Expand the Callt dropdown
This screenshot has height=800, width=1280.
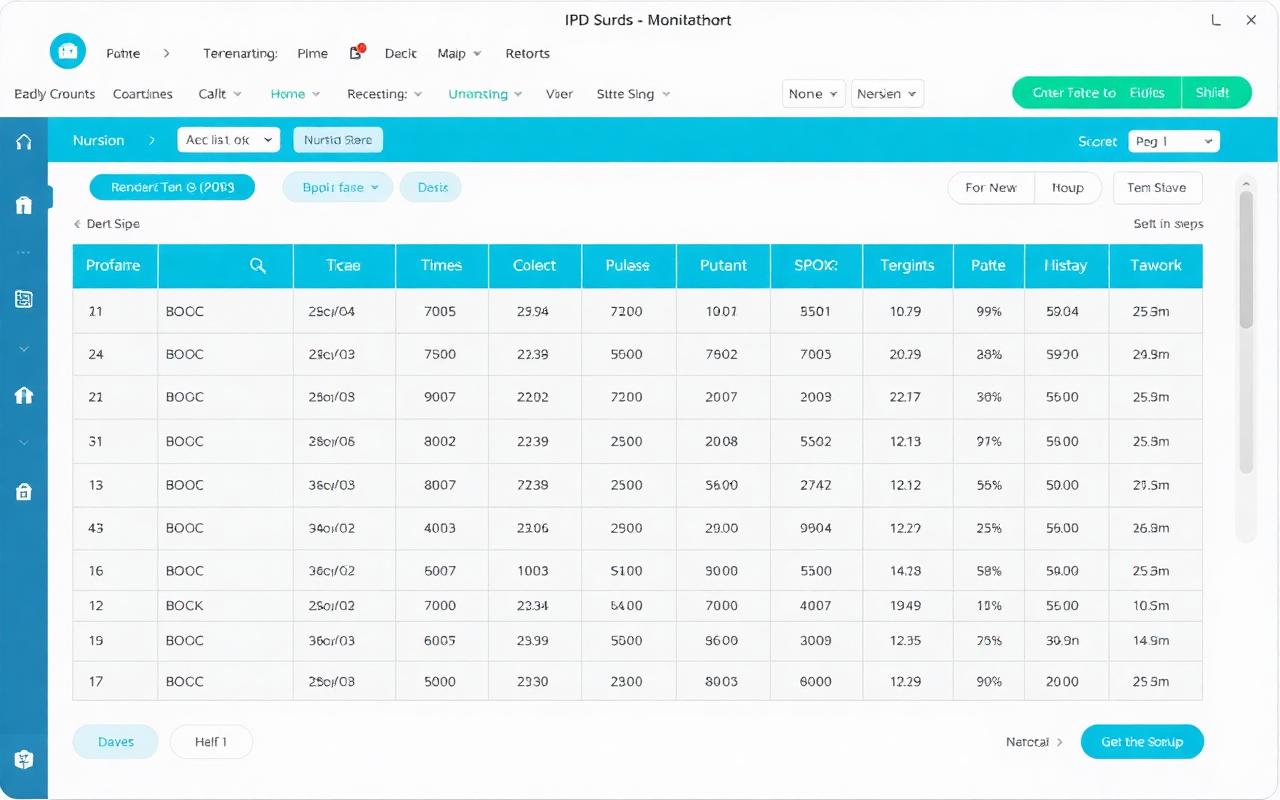220,94
